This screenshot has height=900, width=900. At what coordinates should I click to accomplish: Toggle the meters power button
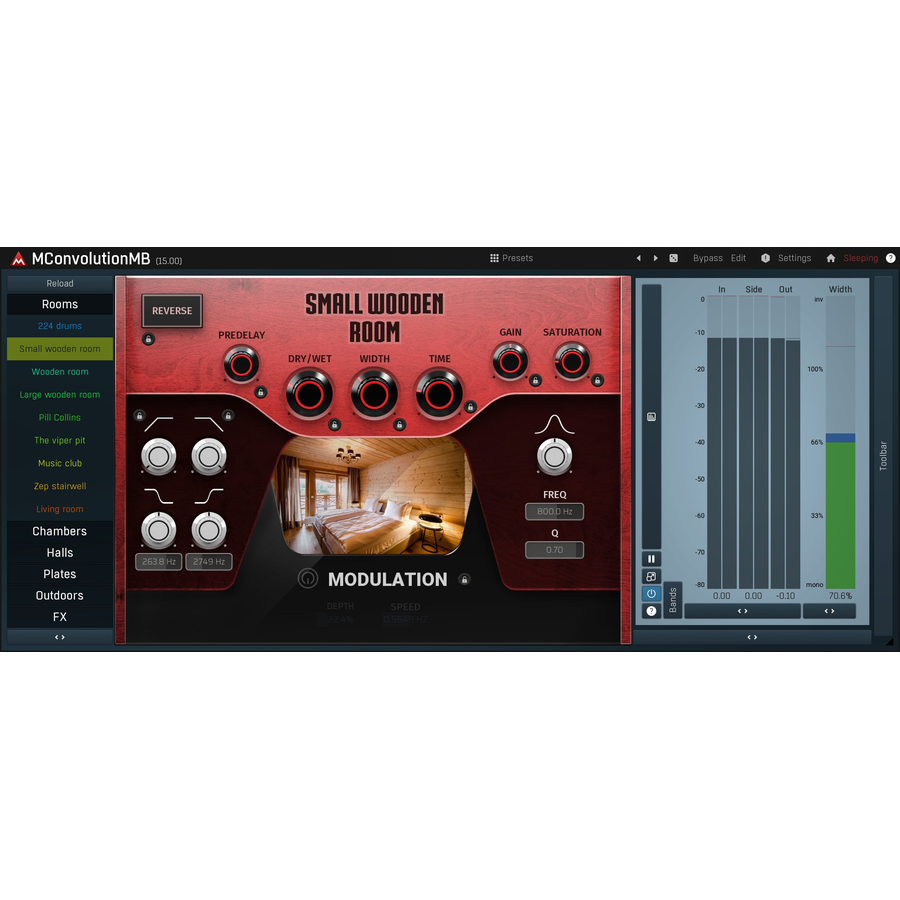[x=651, y=593]
